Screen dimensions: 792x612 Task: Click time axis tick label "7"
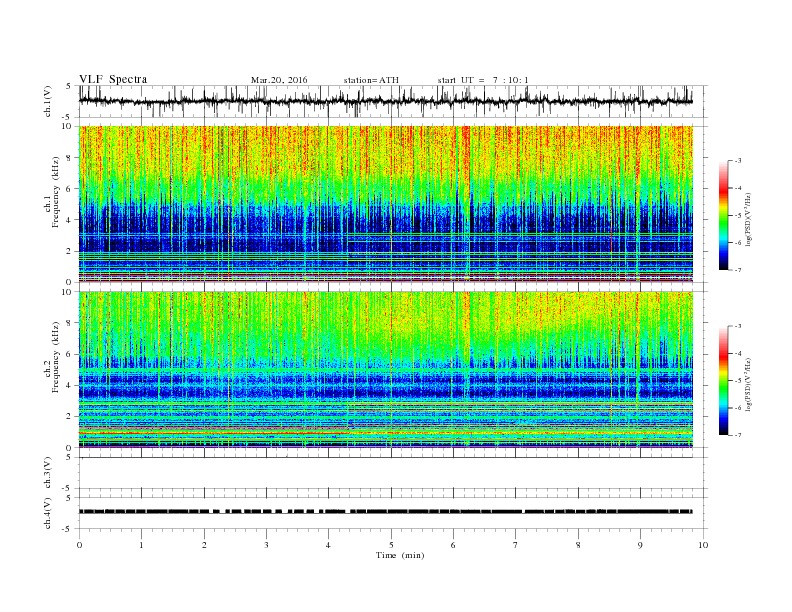516,545
